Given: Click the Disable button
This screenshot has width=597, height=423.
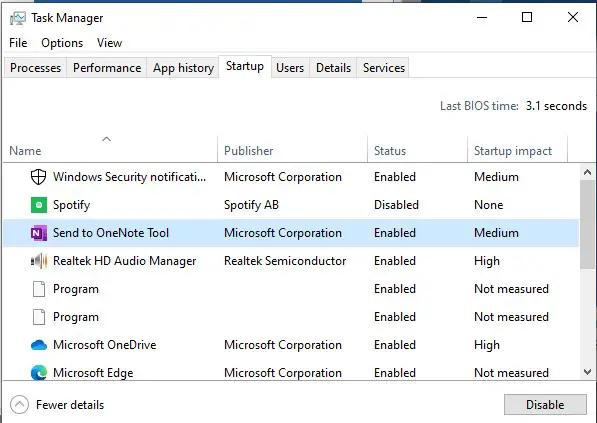Looking at the screenshot, I should click(x=545, y=404).
